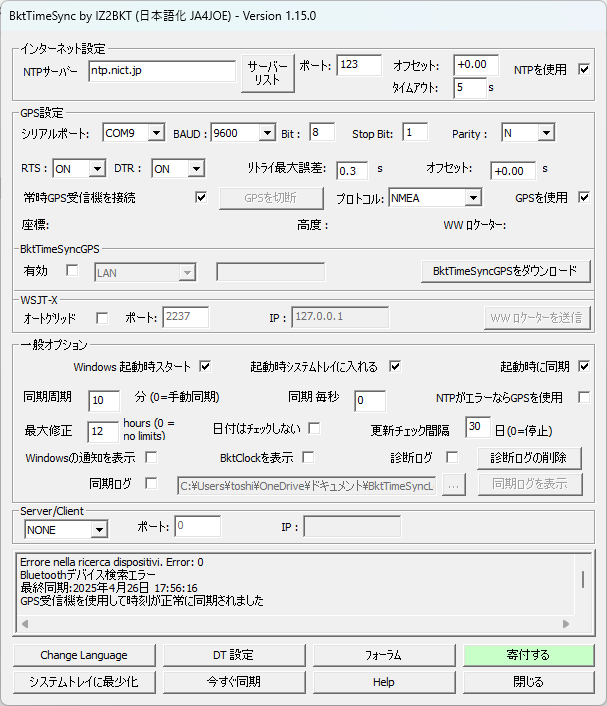Screen dimensions: 607x706
Task: Enable the WSJT-X オートグリッド checkbox
Action: pyautogui.click(x=102, y=318)
